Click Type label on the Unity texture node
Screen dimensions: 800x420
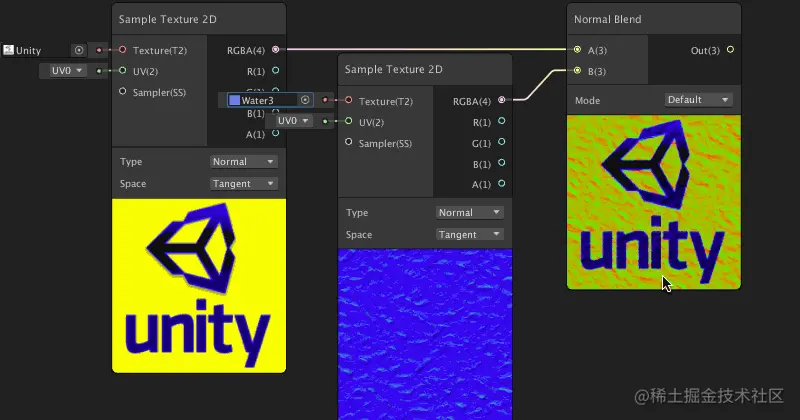(x=131, y=162)
